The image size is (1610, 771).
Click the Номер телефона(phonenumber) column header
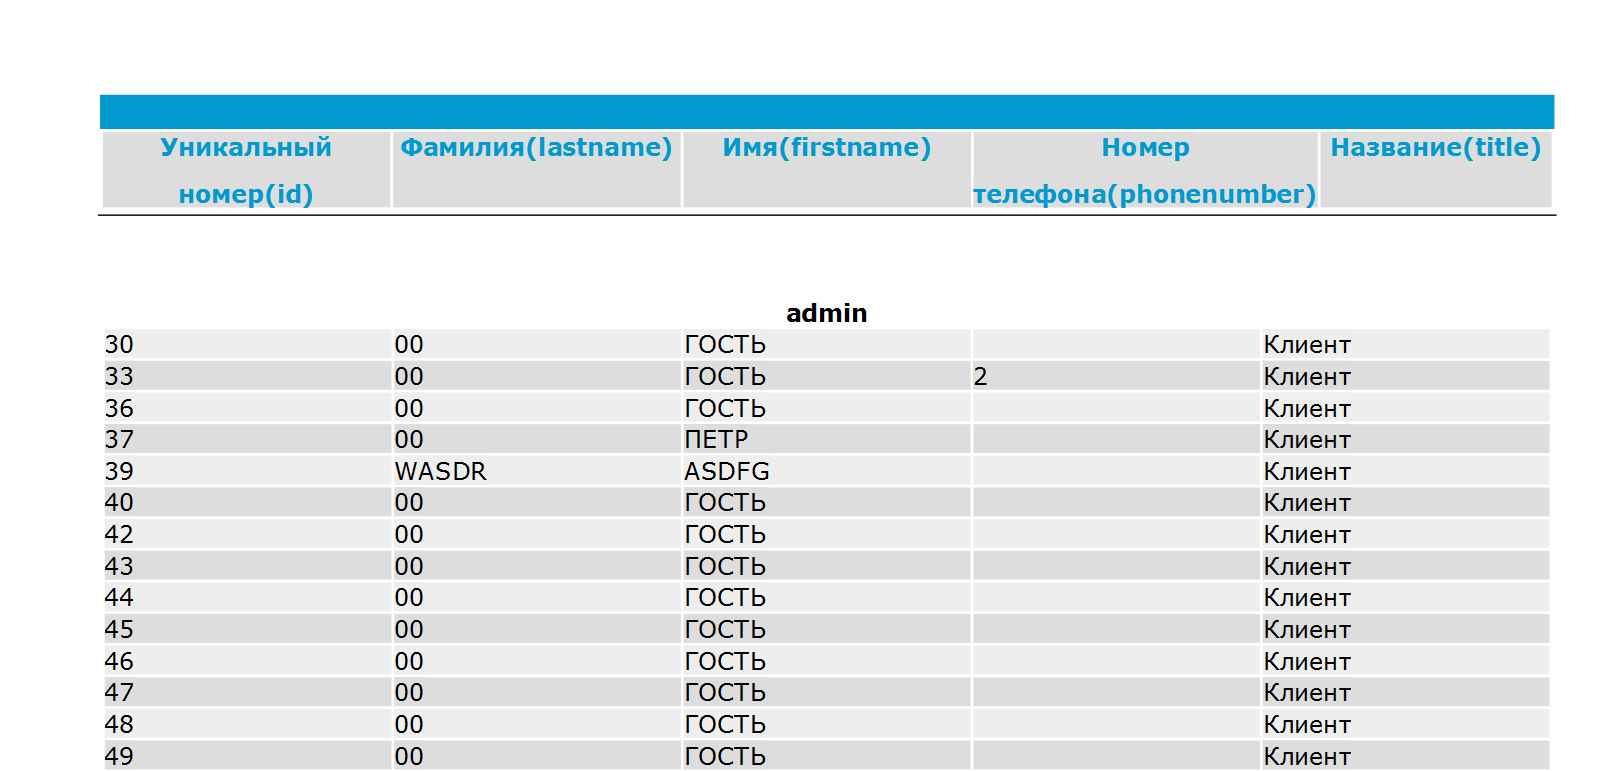click(x=1145, y=170)
